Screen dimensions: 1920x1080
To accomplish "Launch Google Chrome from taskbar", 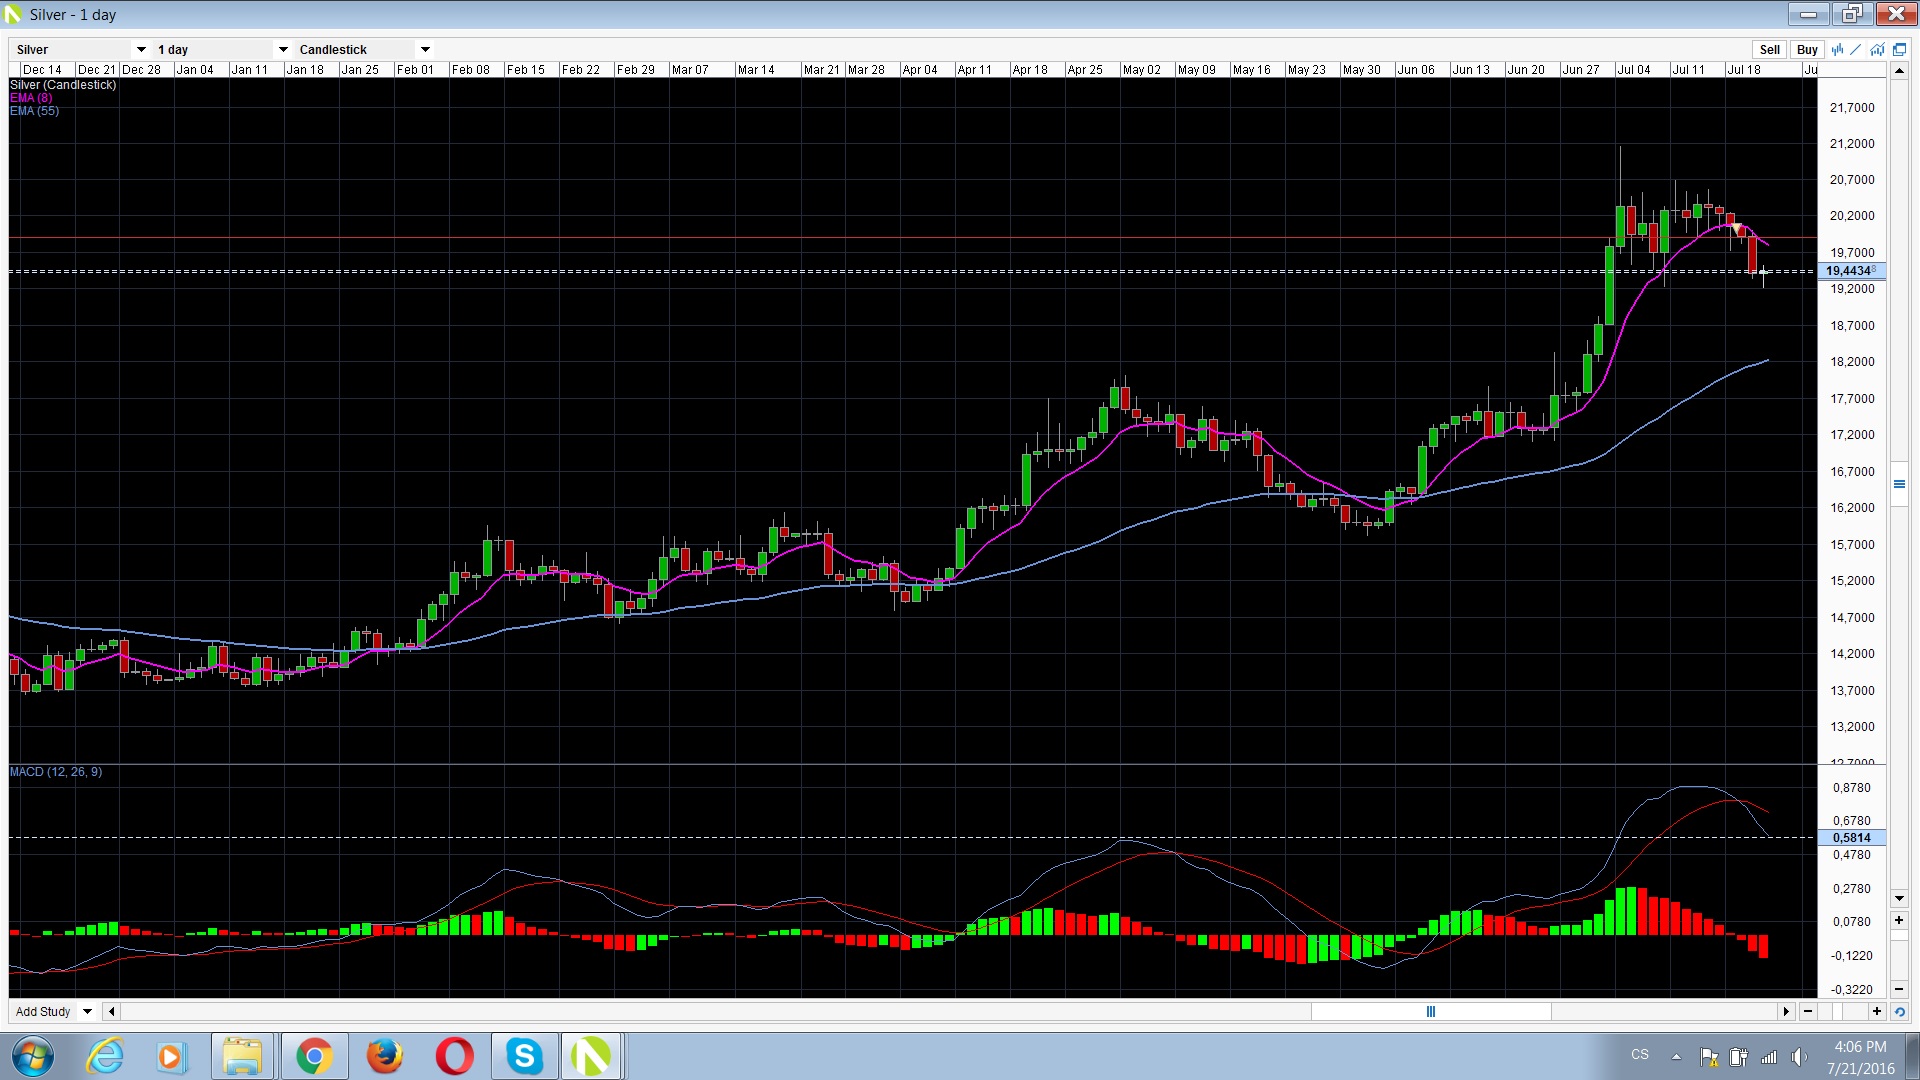I will click(x=314, y=1056).
